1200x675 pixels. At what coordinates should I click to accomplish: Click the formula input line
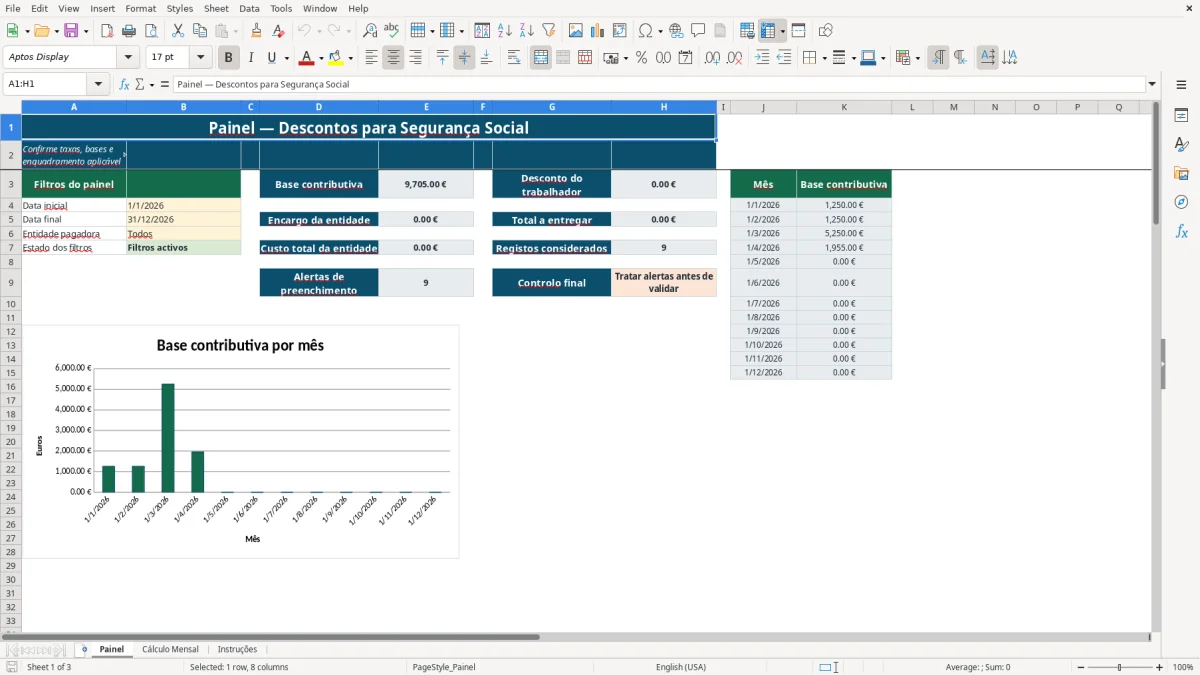pyautogui.click(x=659, y=84)
